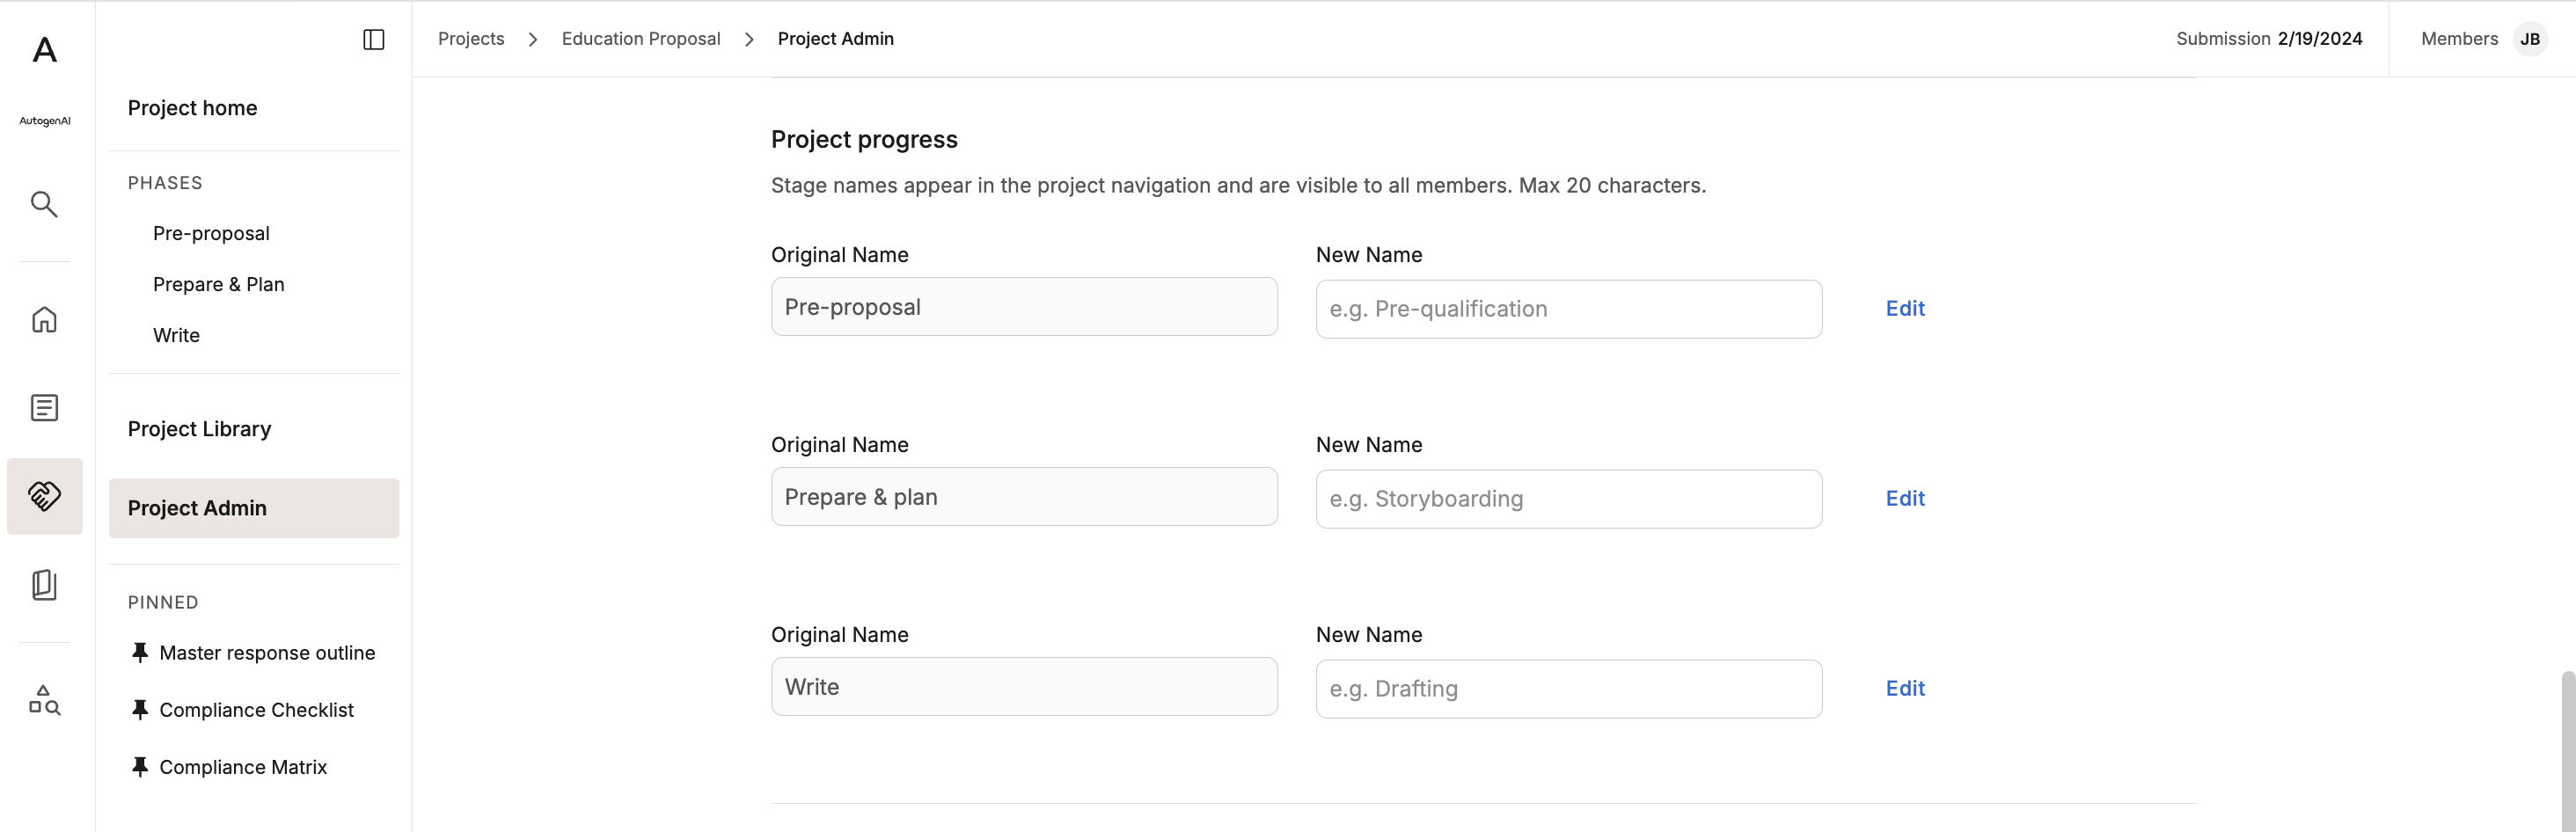This screenshot has height=832, width=2576.
Task: Select the Write phase
Action: click(x=176, y=335)
